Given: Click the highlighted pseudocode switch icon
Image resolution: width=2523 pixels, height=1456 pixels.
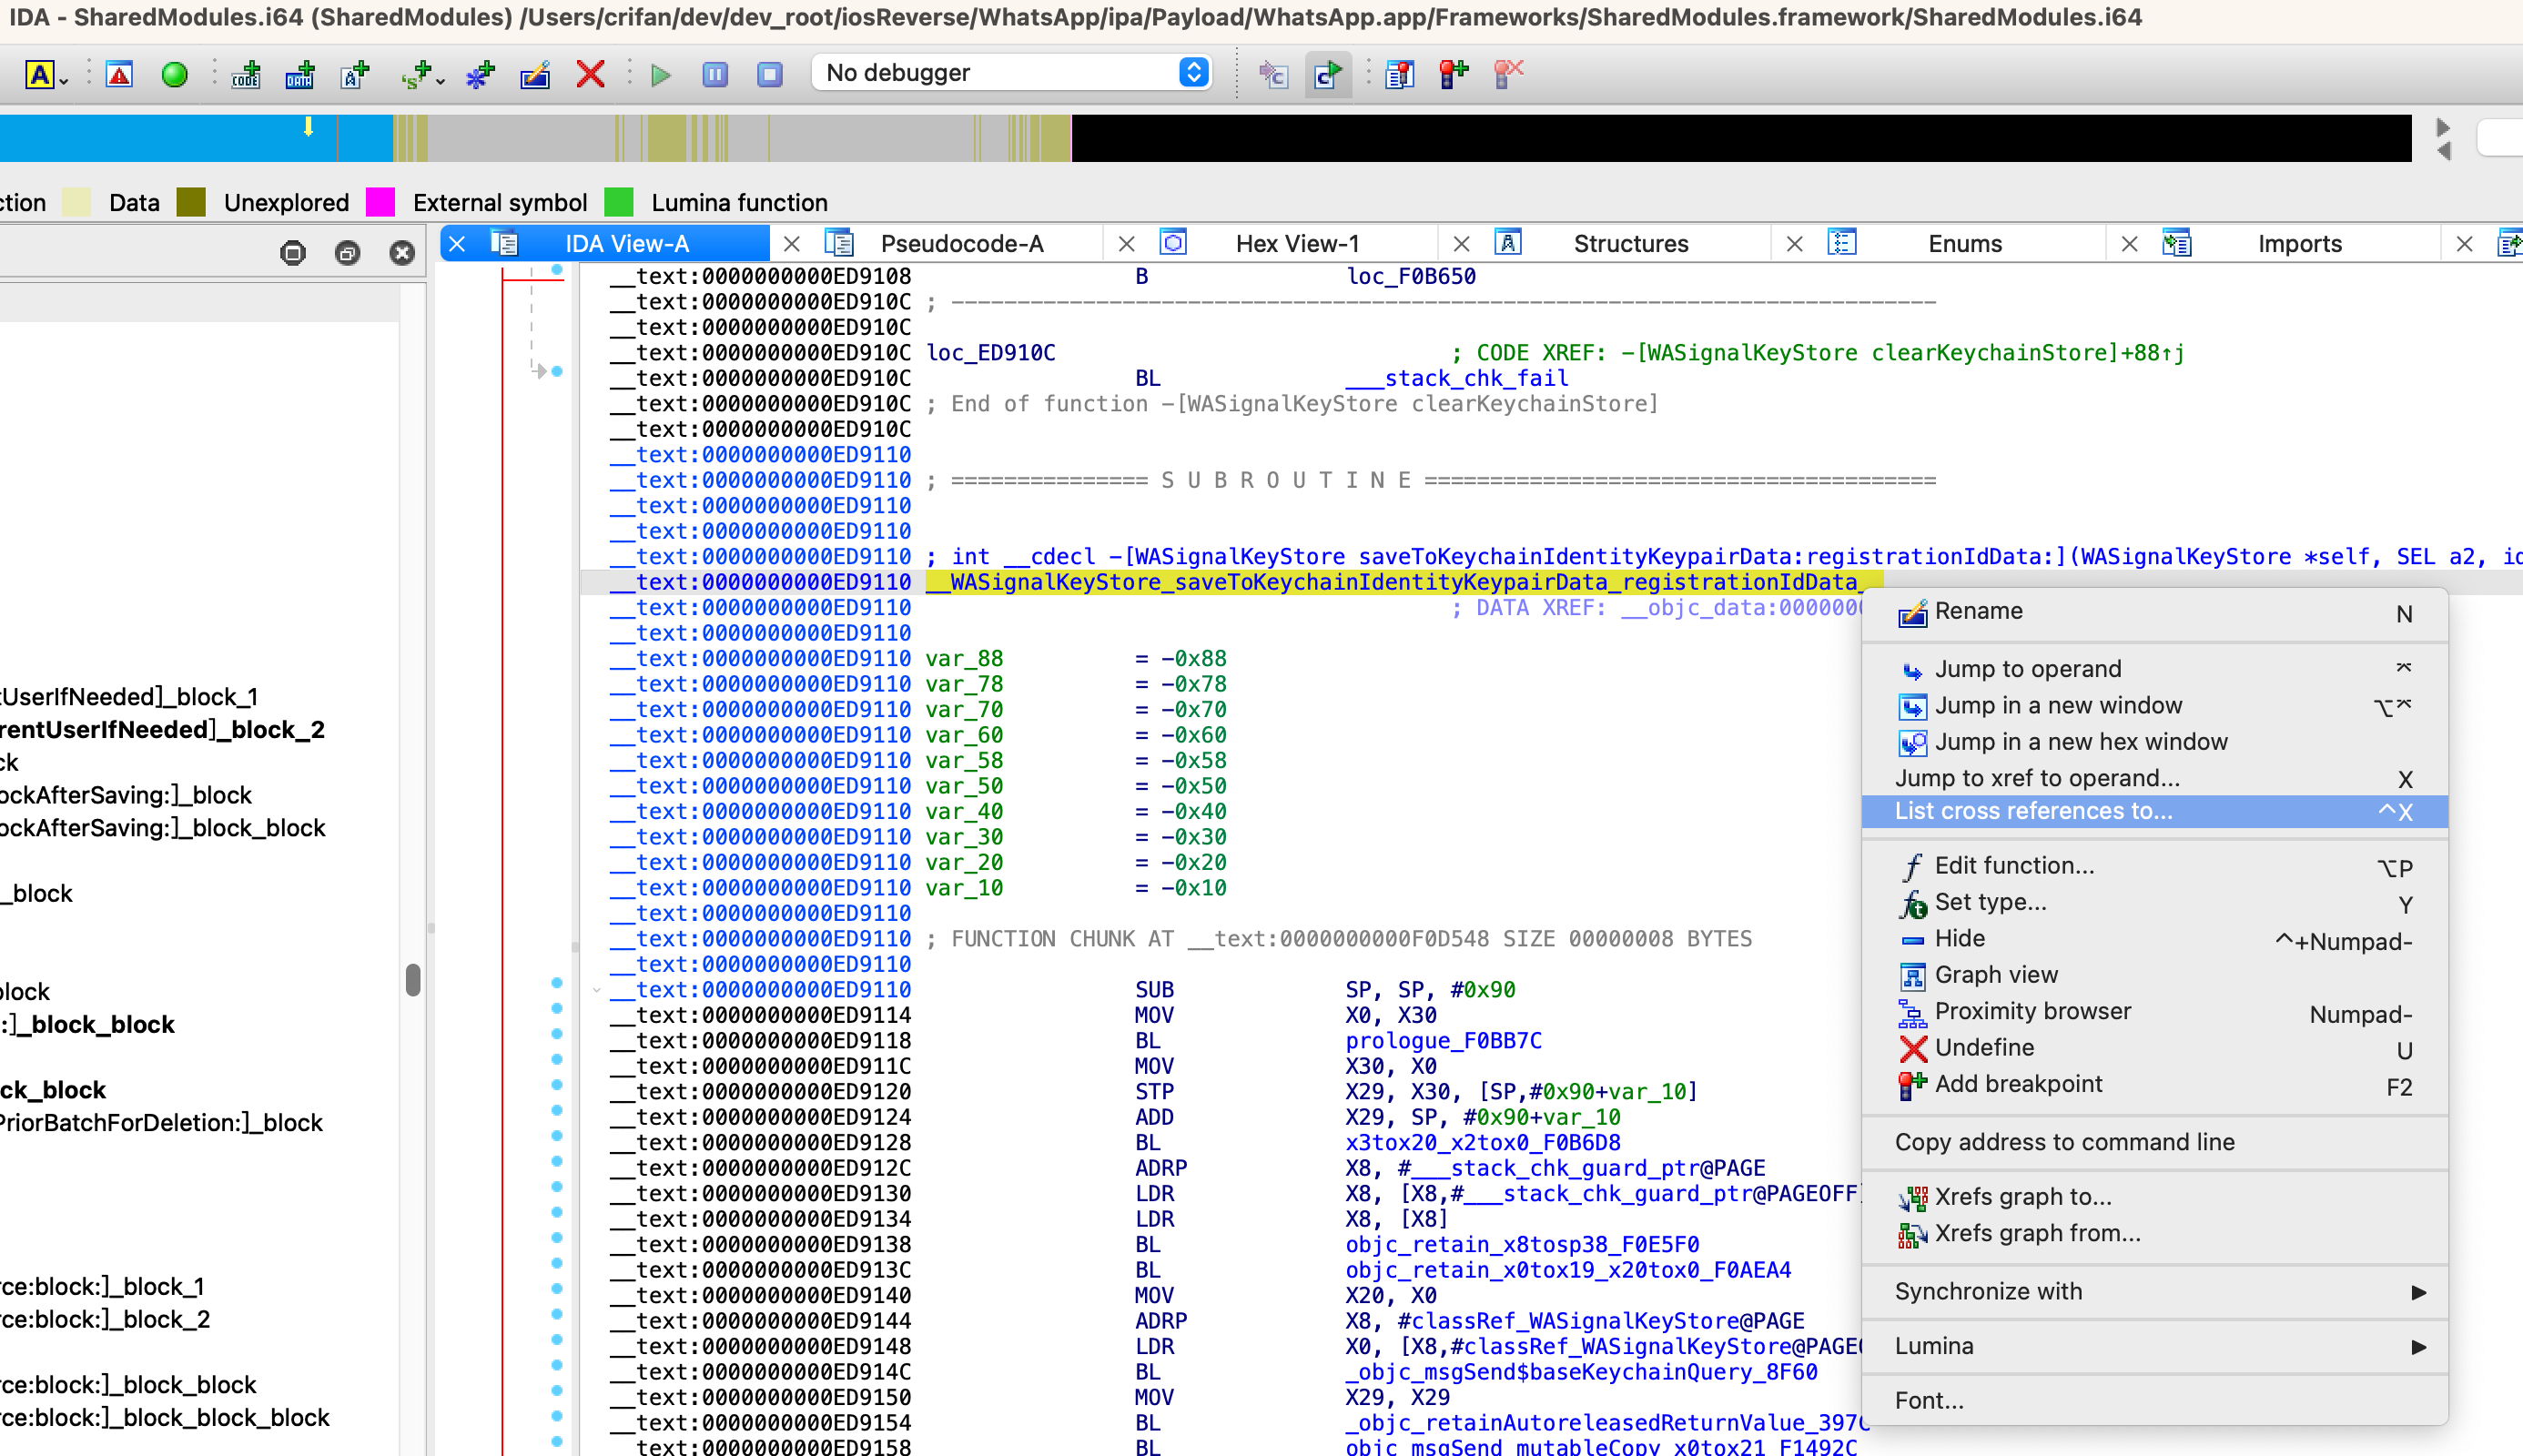Looking at the screenshot, I should click(1328, 74).
